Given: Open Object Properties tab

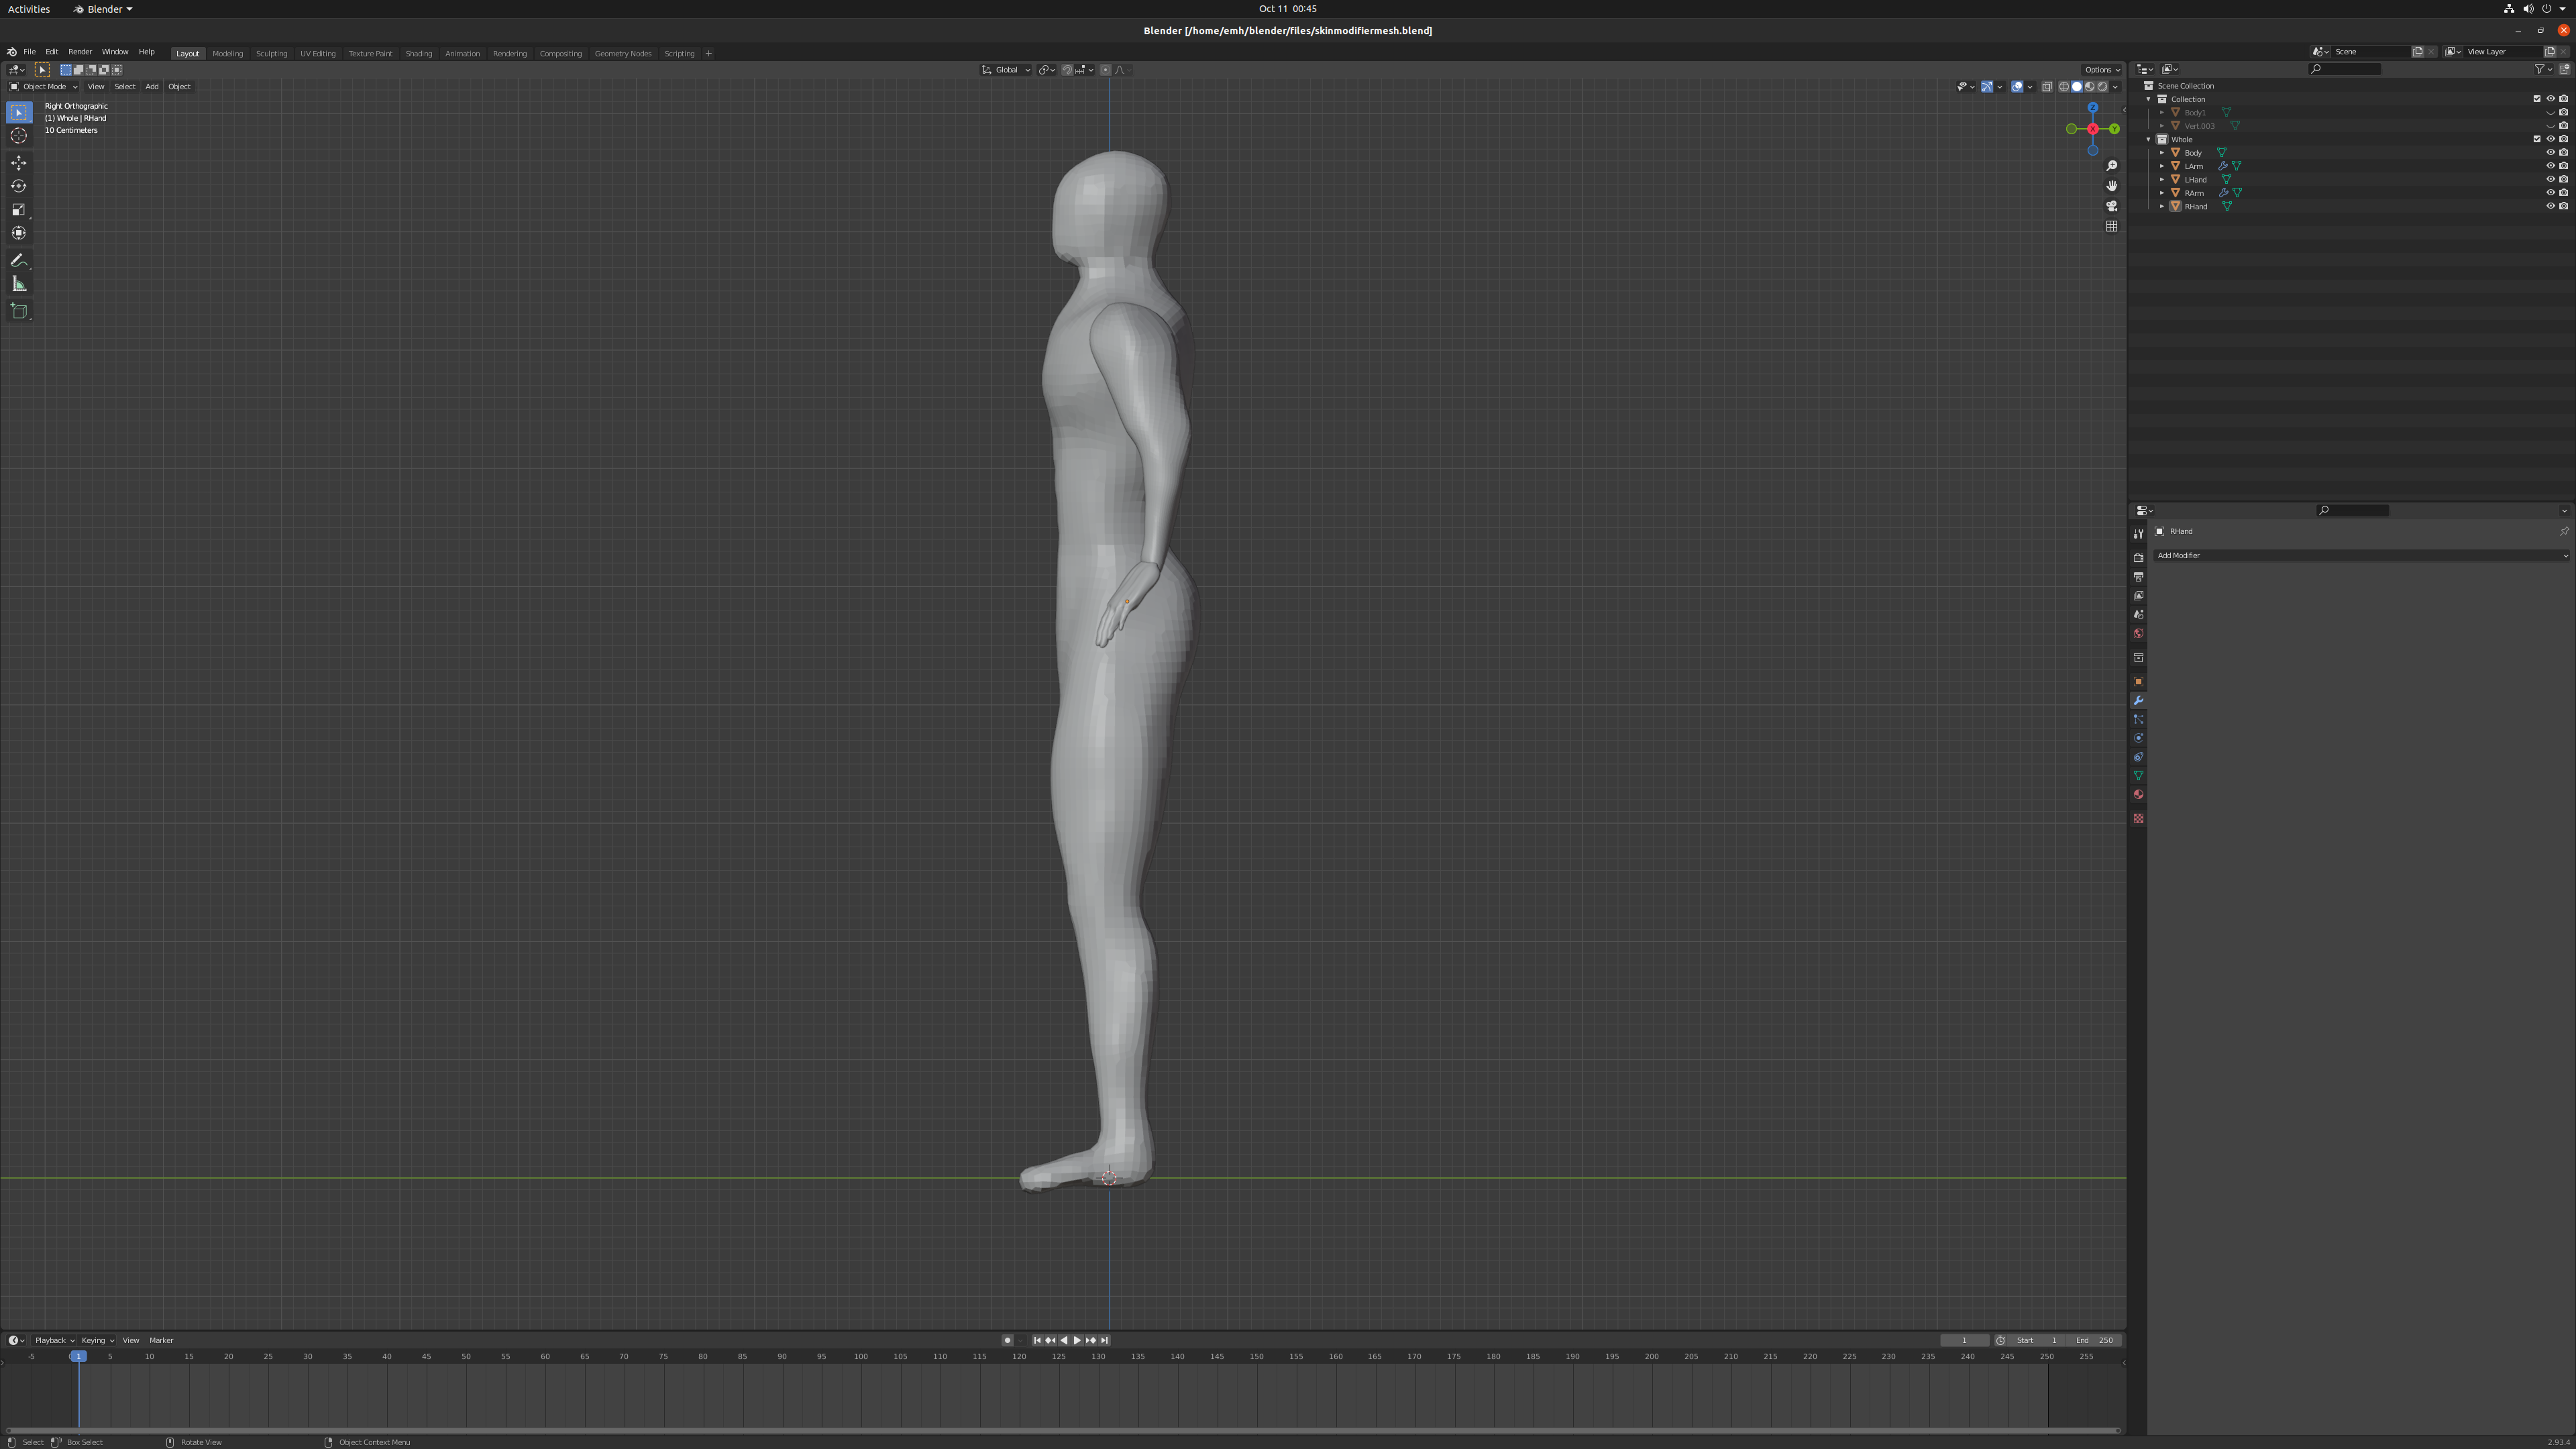Looking at the screenshot, I should 2138,682.
